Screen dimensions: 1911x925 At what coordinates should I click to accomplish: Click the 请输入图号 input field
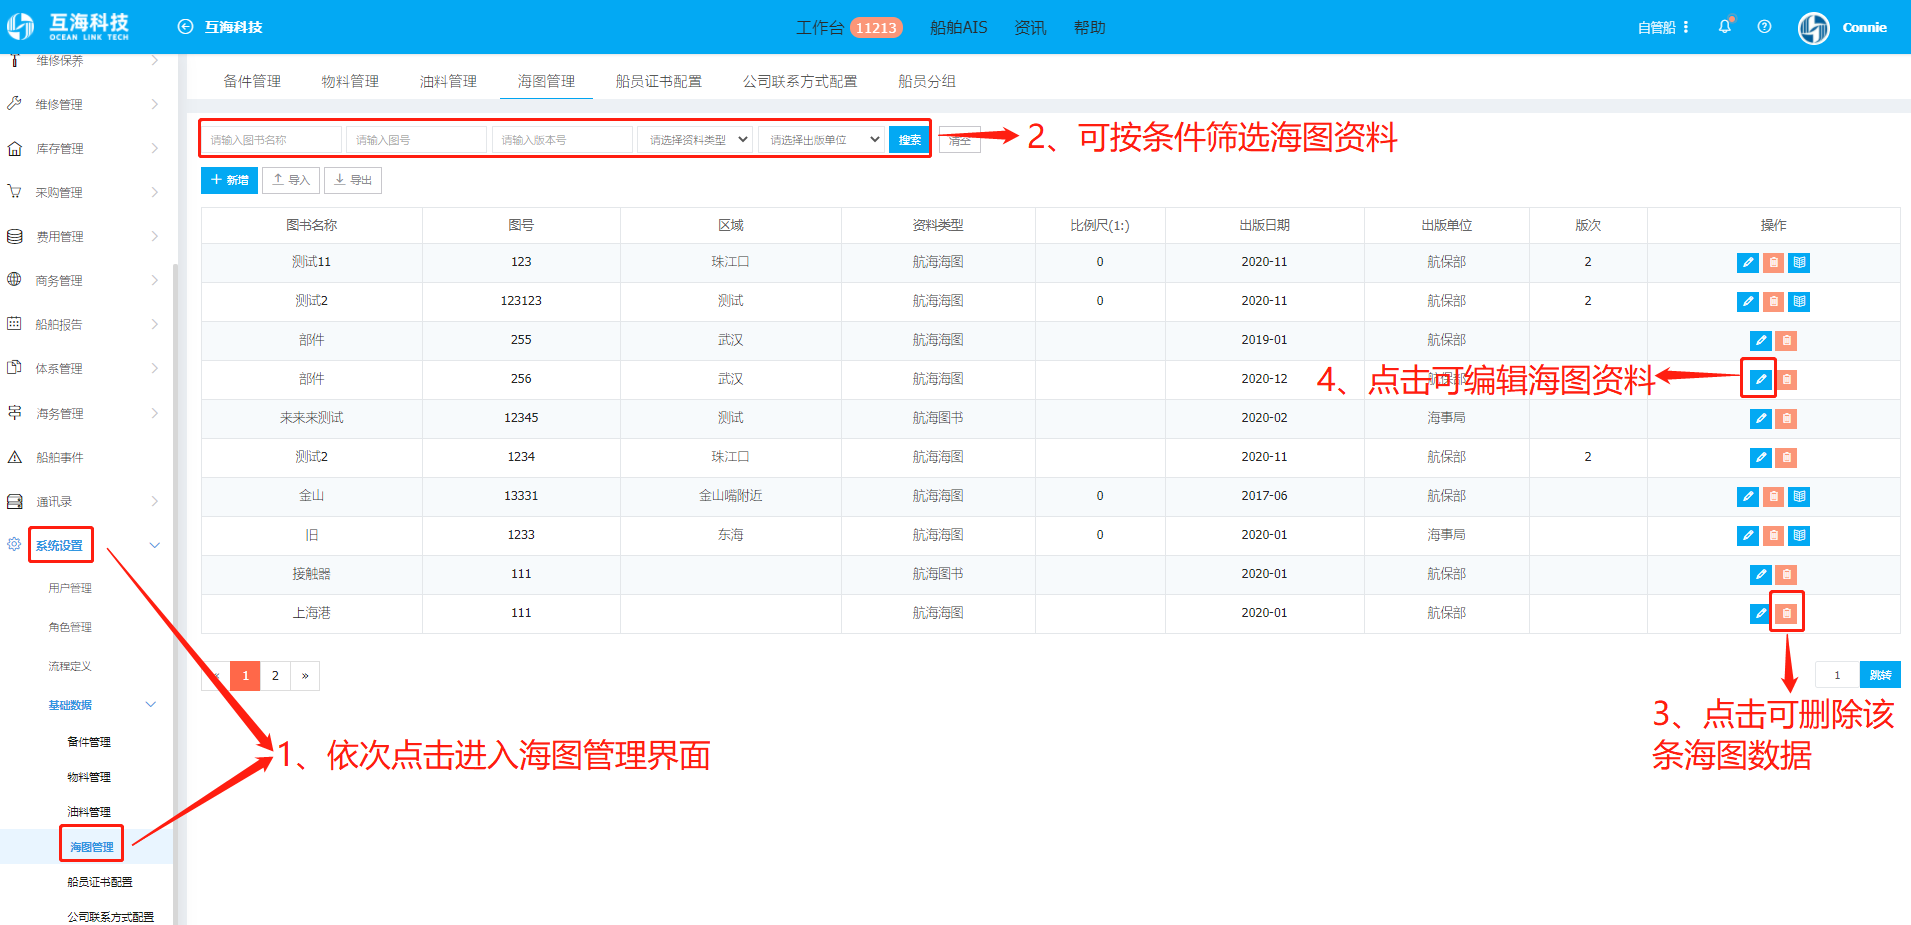click(416, 140)
